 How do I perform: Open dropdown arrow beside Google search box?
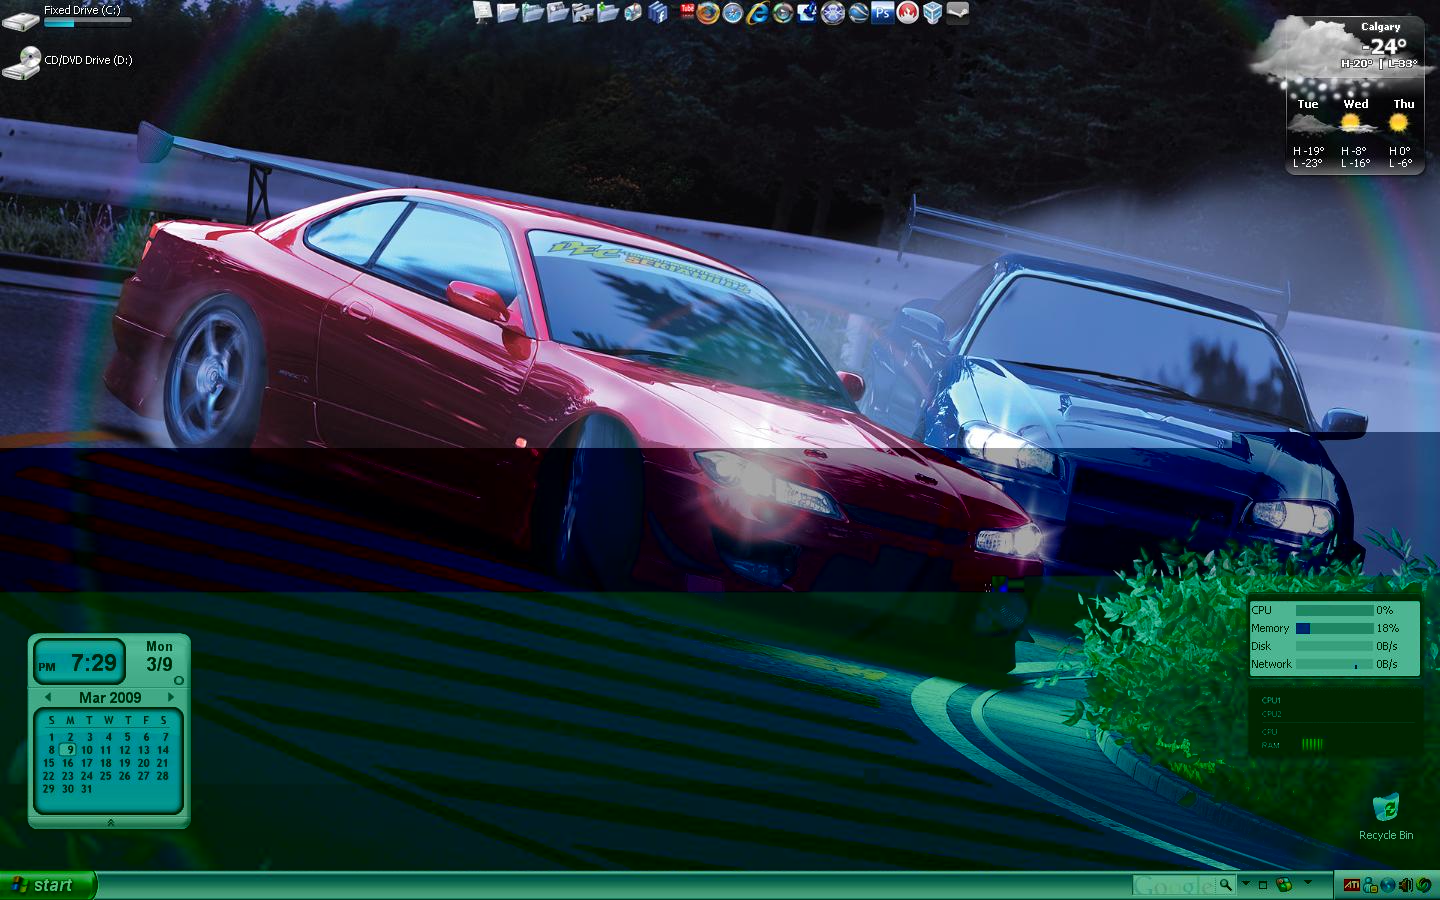[1246, 884]
